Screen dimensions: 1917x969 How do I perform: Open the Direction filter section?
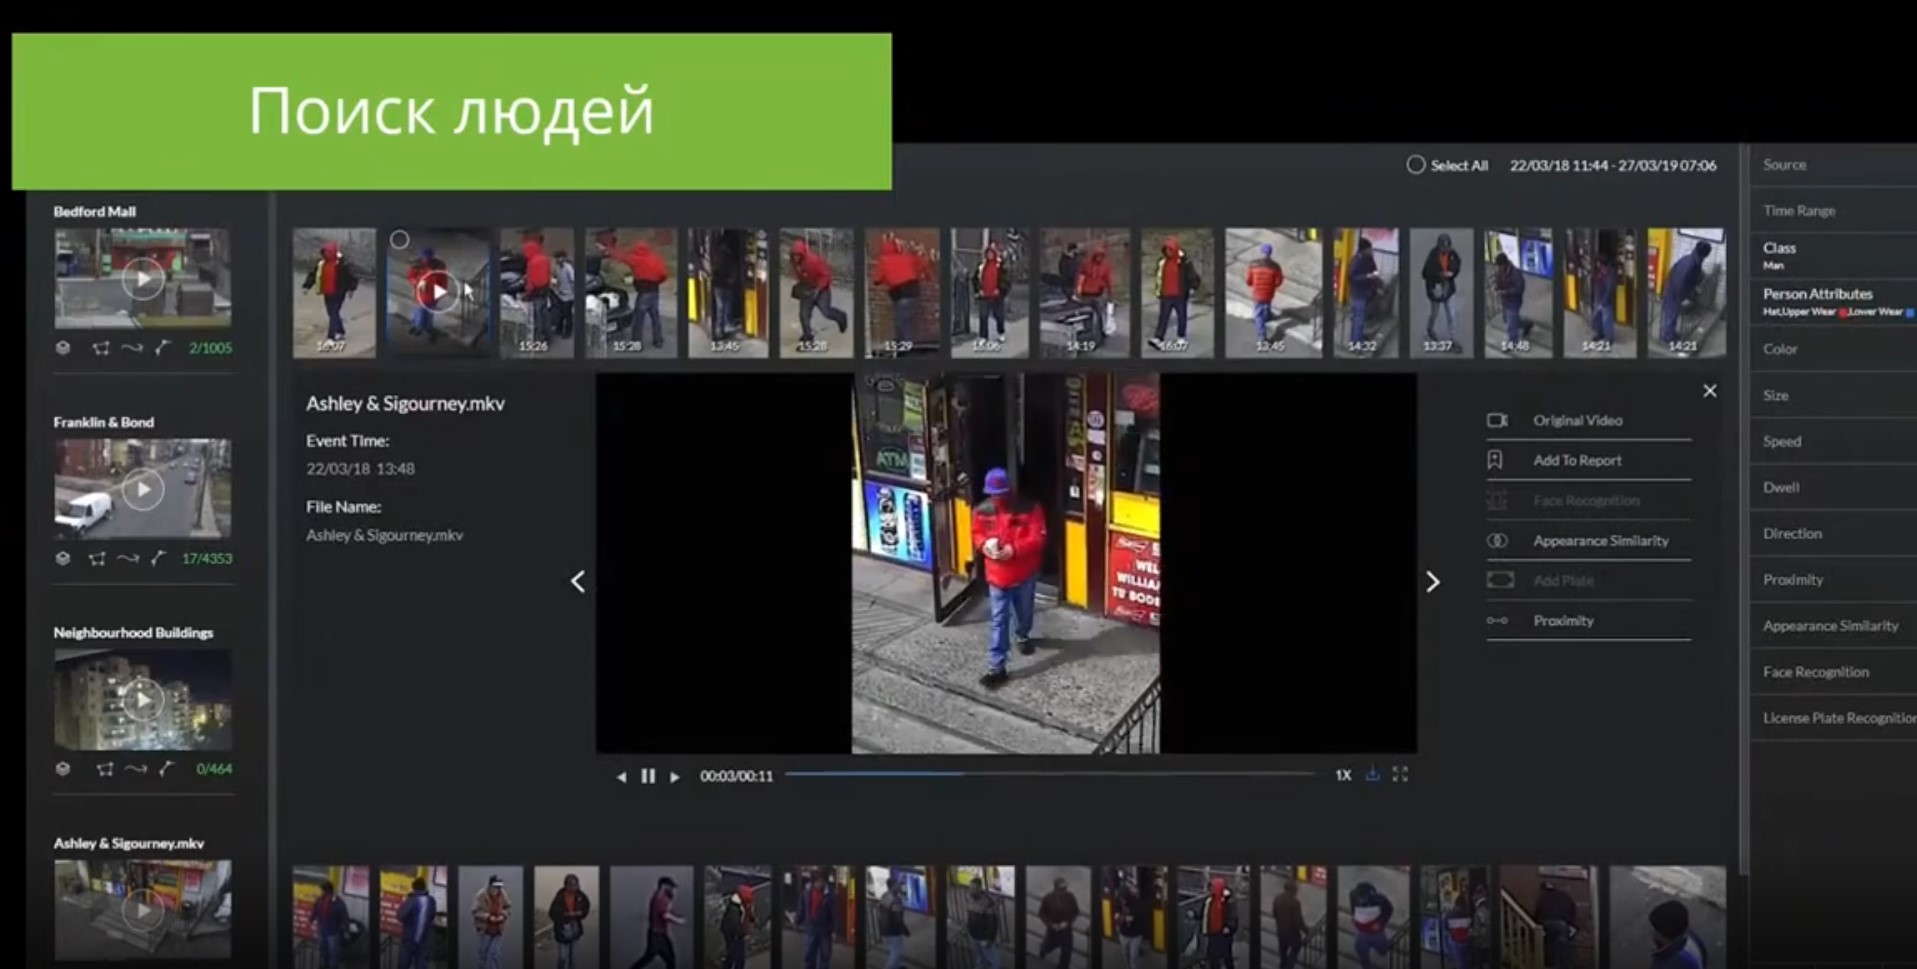coord(1792,534)
